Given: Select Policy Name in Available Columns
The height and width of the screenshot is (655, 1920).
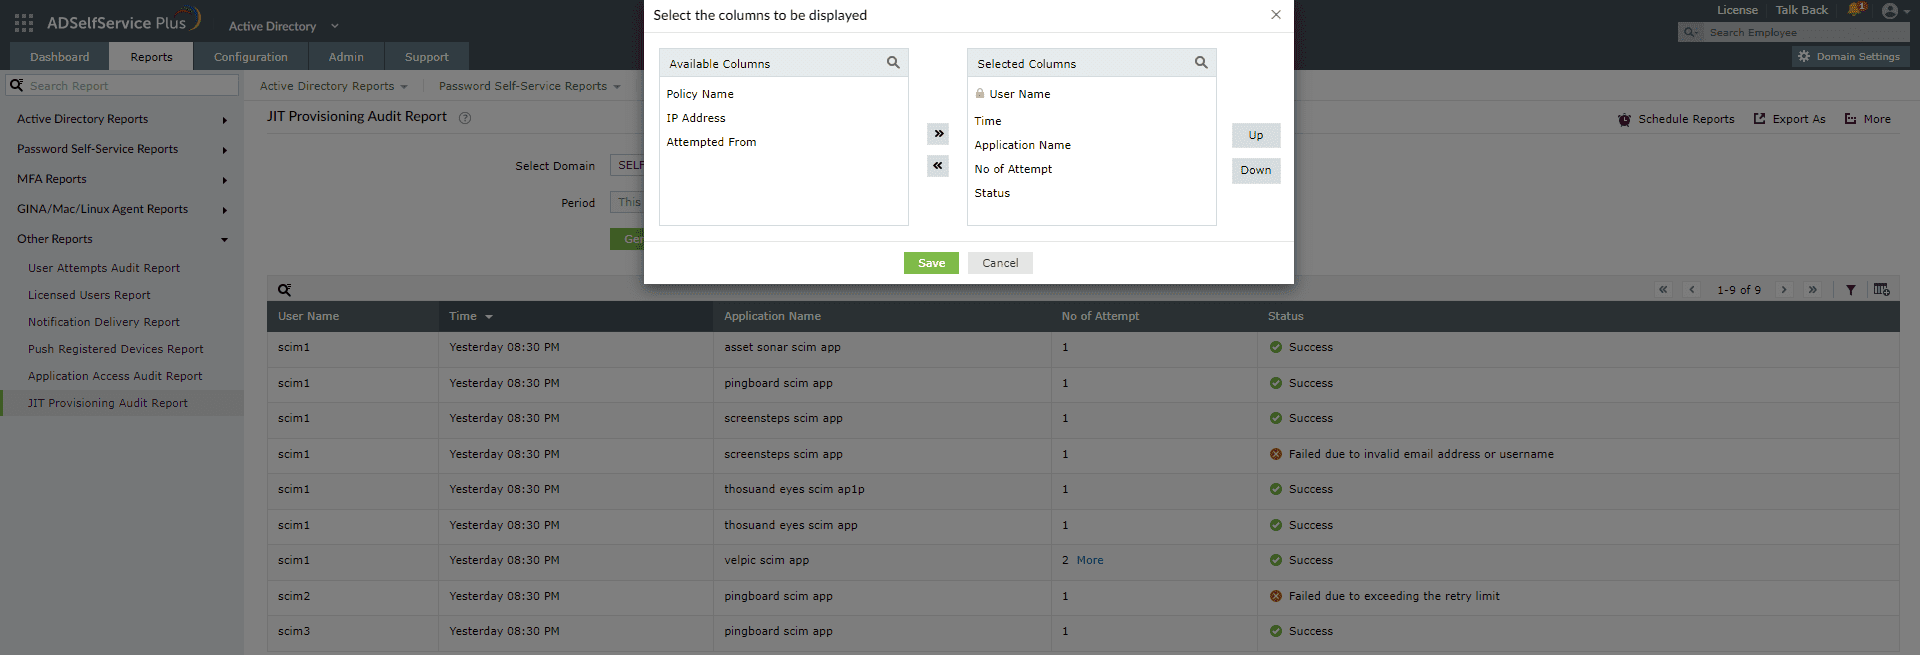Looking at the screenshot, I should [700, 94].
